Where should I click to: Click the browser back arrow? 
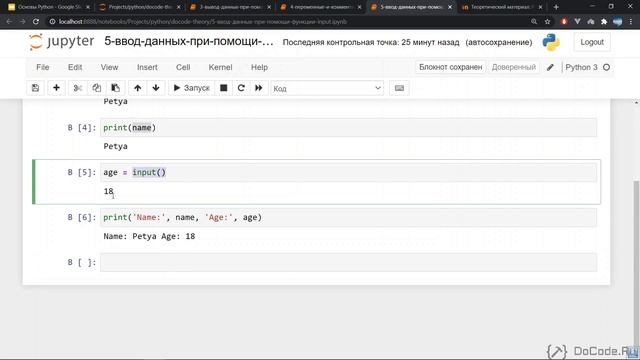[x=9, y=22]
